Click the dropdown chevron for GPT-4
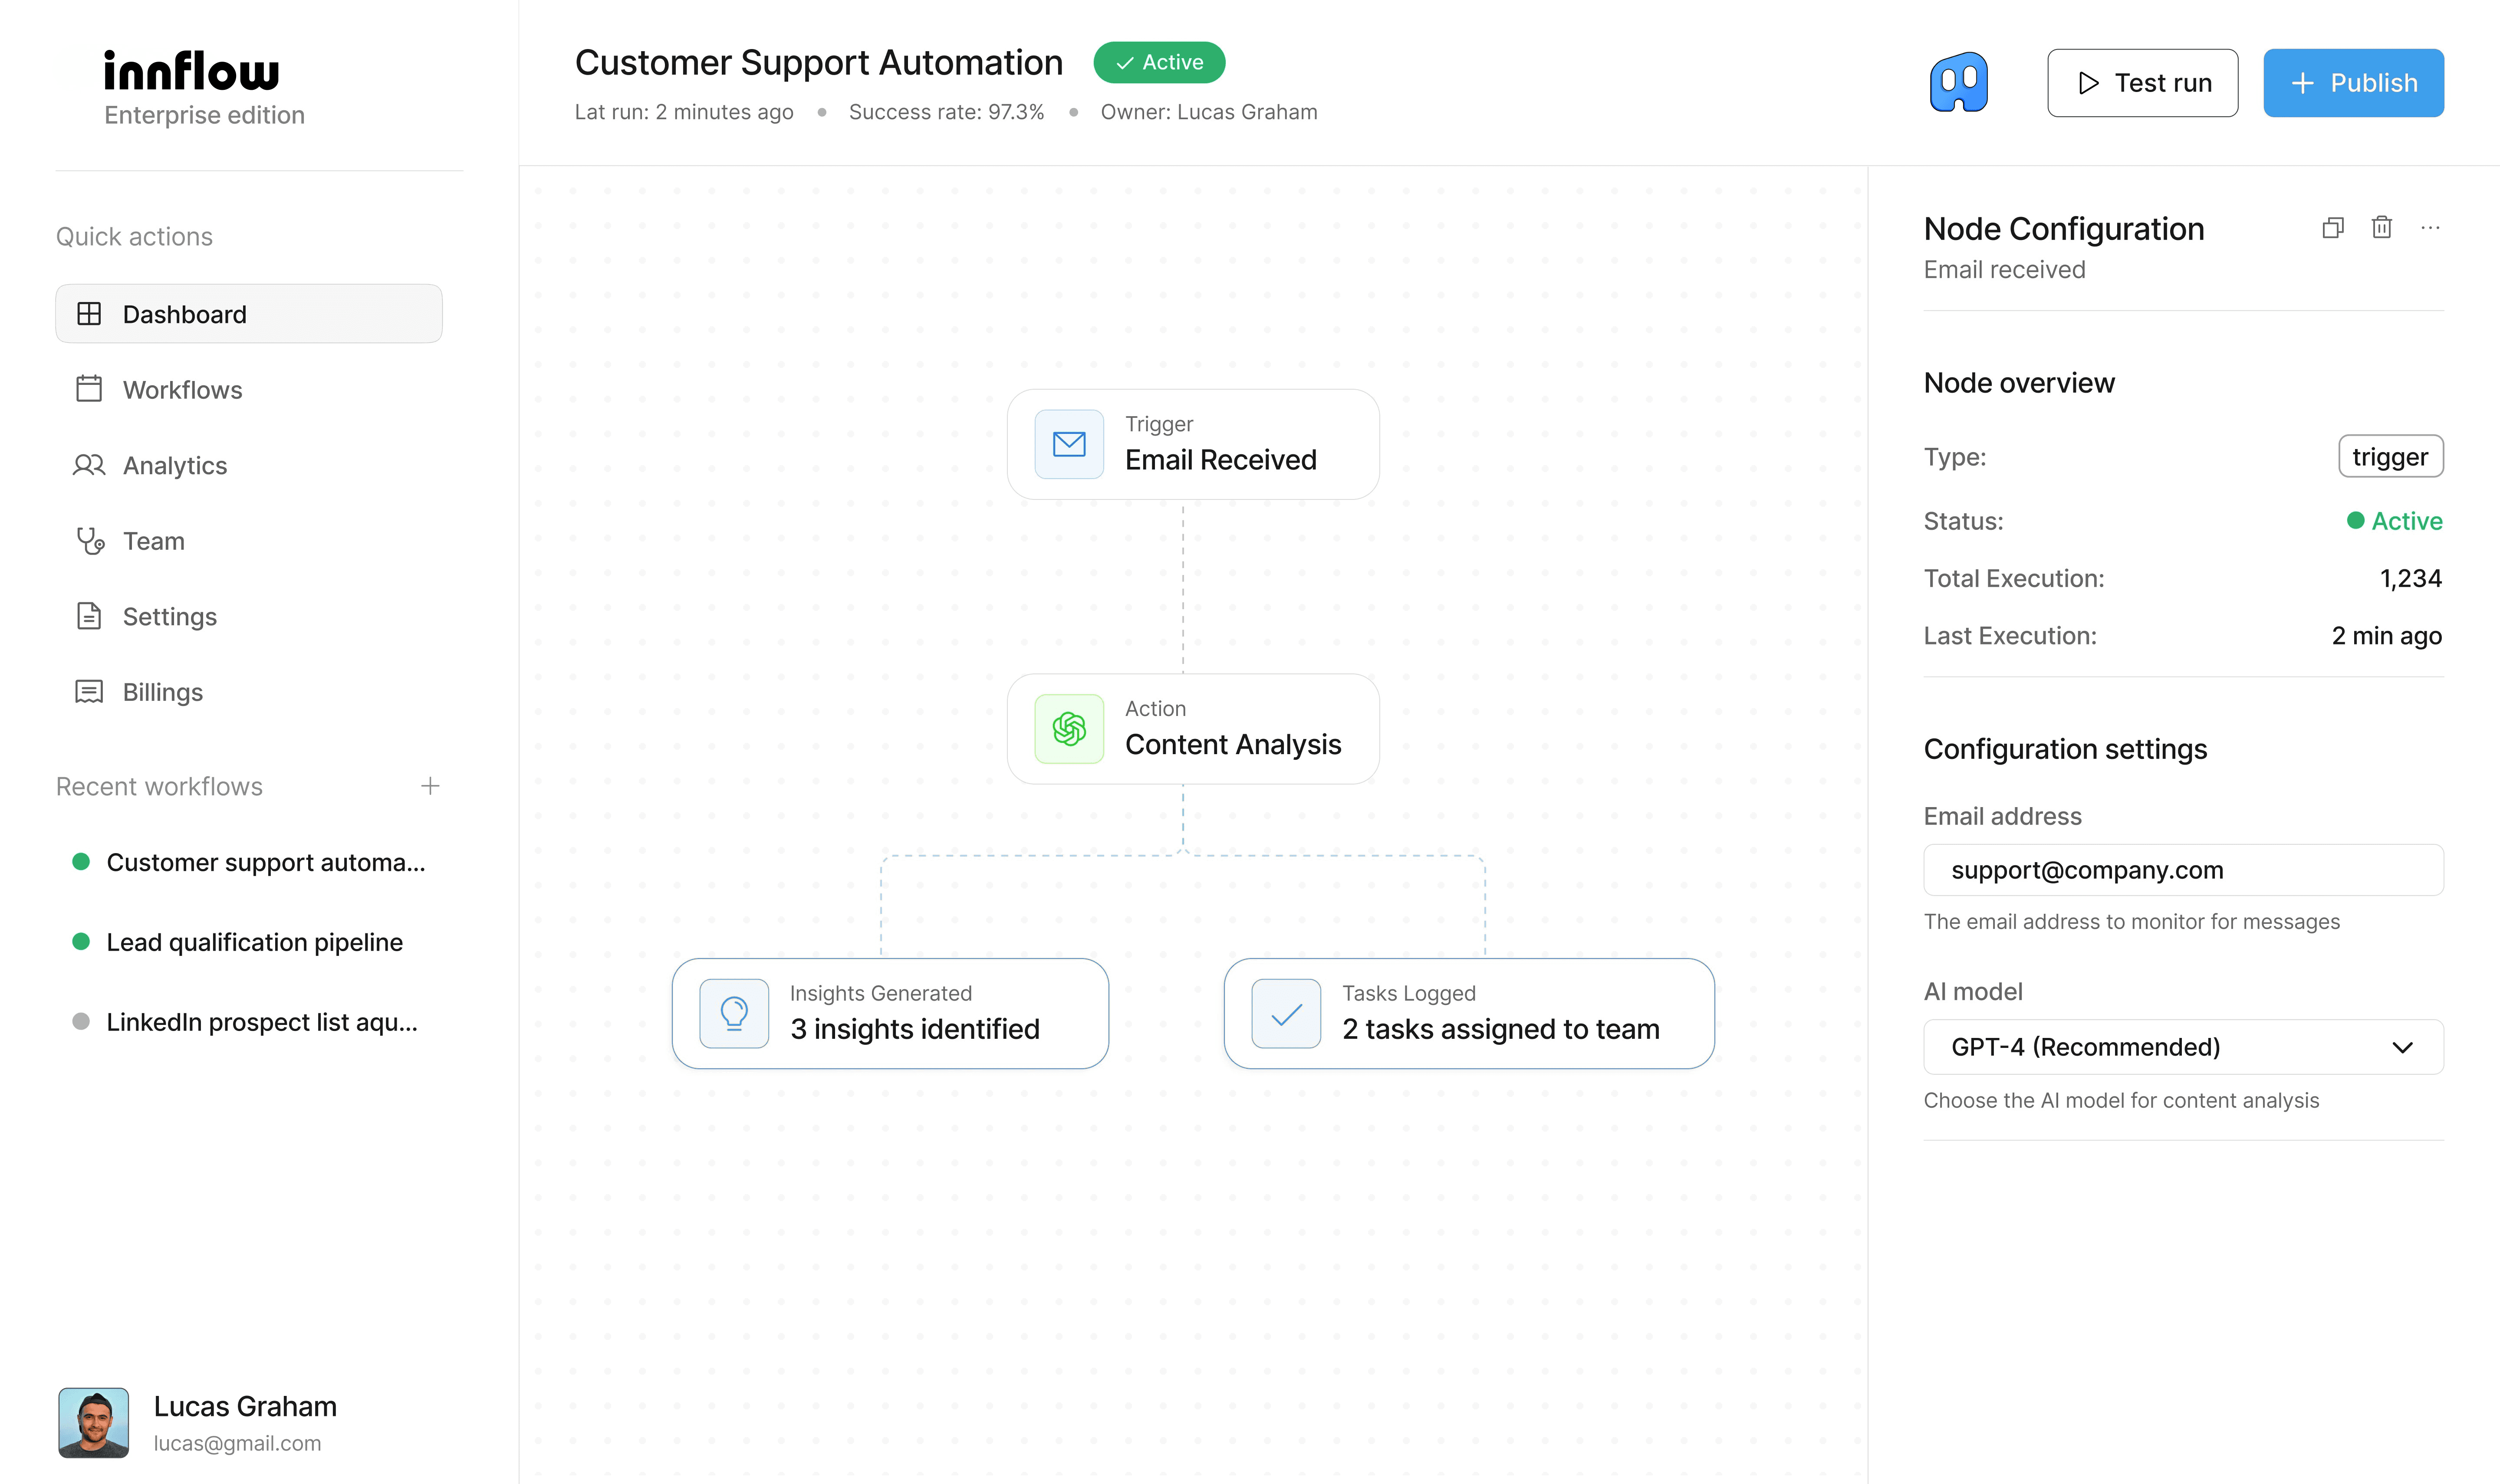Image resolution: width=2500 pixels, height=1484 pixels. click(x=2402, y=1047)
